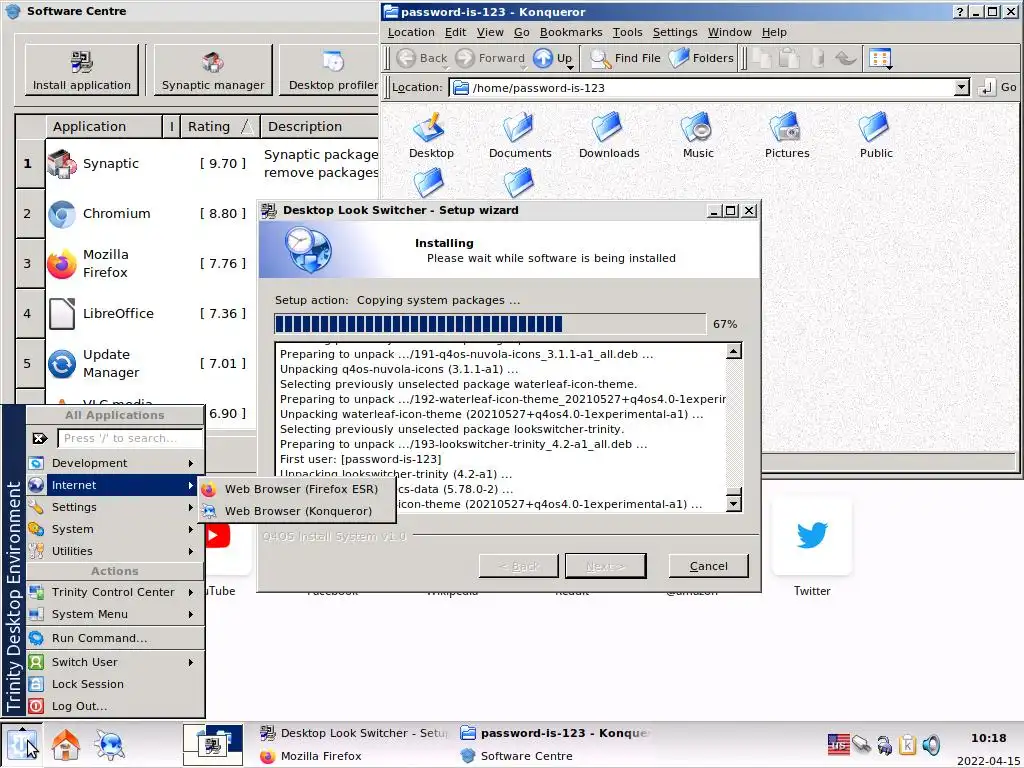
Task: Select Run Command from start menu
Action: coord(115,638)
